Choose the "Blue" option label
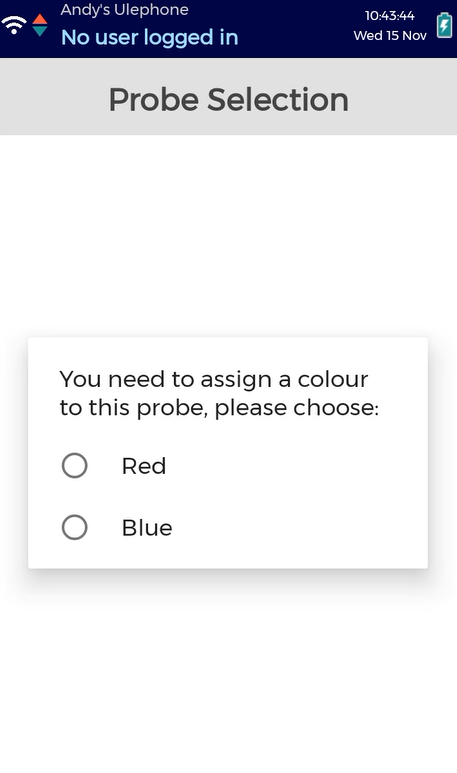This screenshot has width=457, height=773. click(147, 528)
